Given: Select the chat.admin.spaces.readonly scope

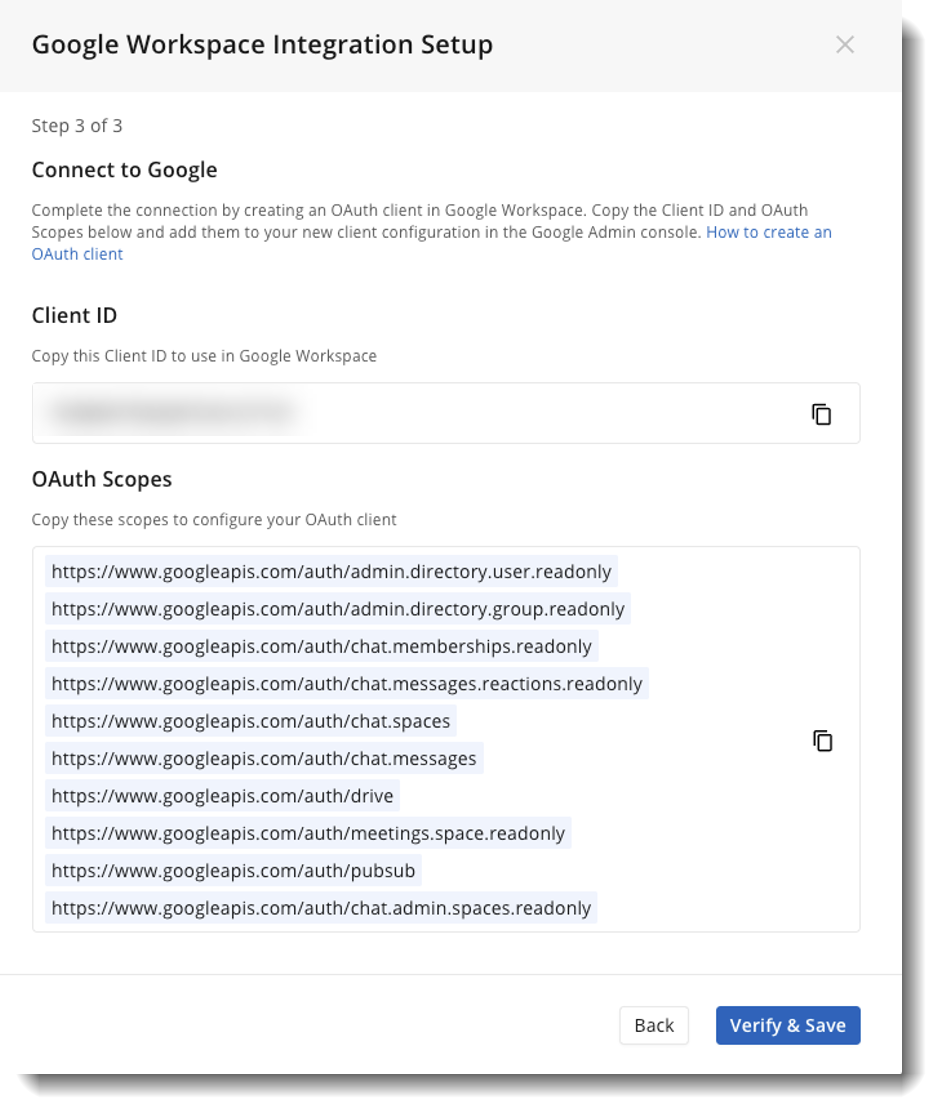Looking at the screenshot, I should (321, 908).
